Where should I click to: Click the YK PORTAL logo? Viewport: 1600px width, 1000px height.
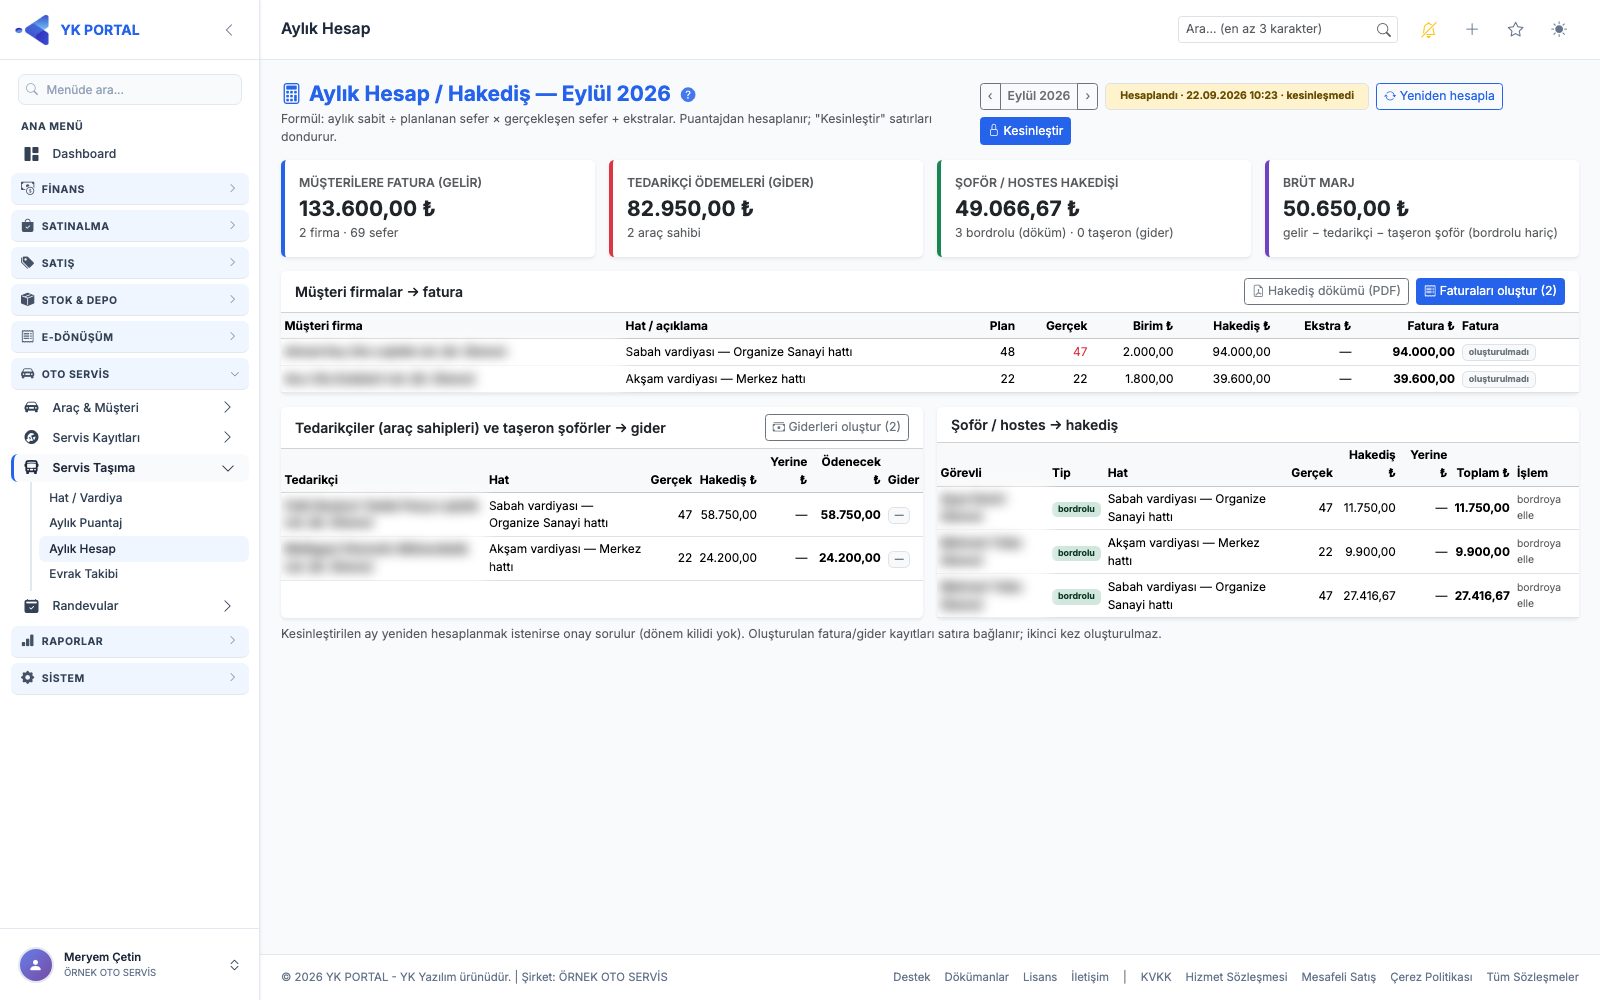pos(78,30)
